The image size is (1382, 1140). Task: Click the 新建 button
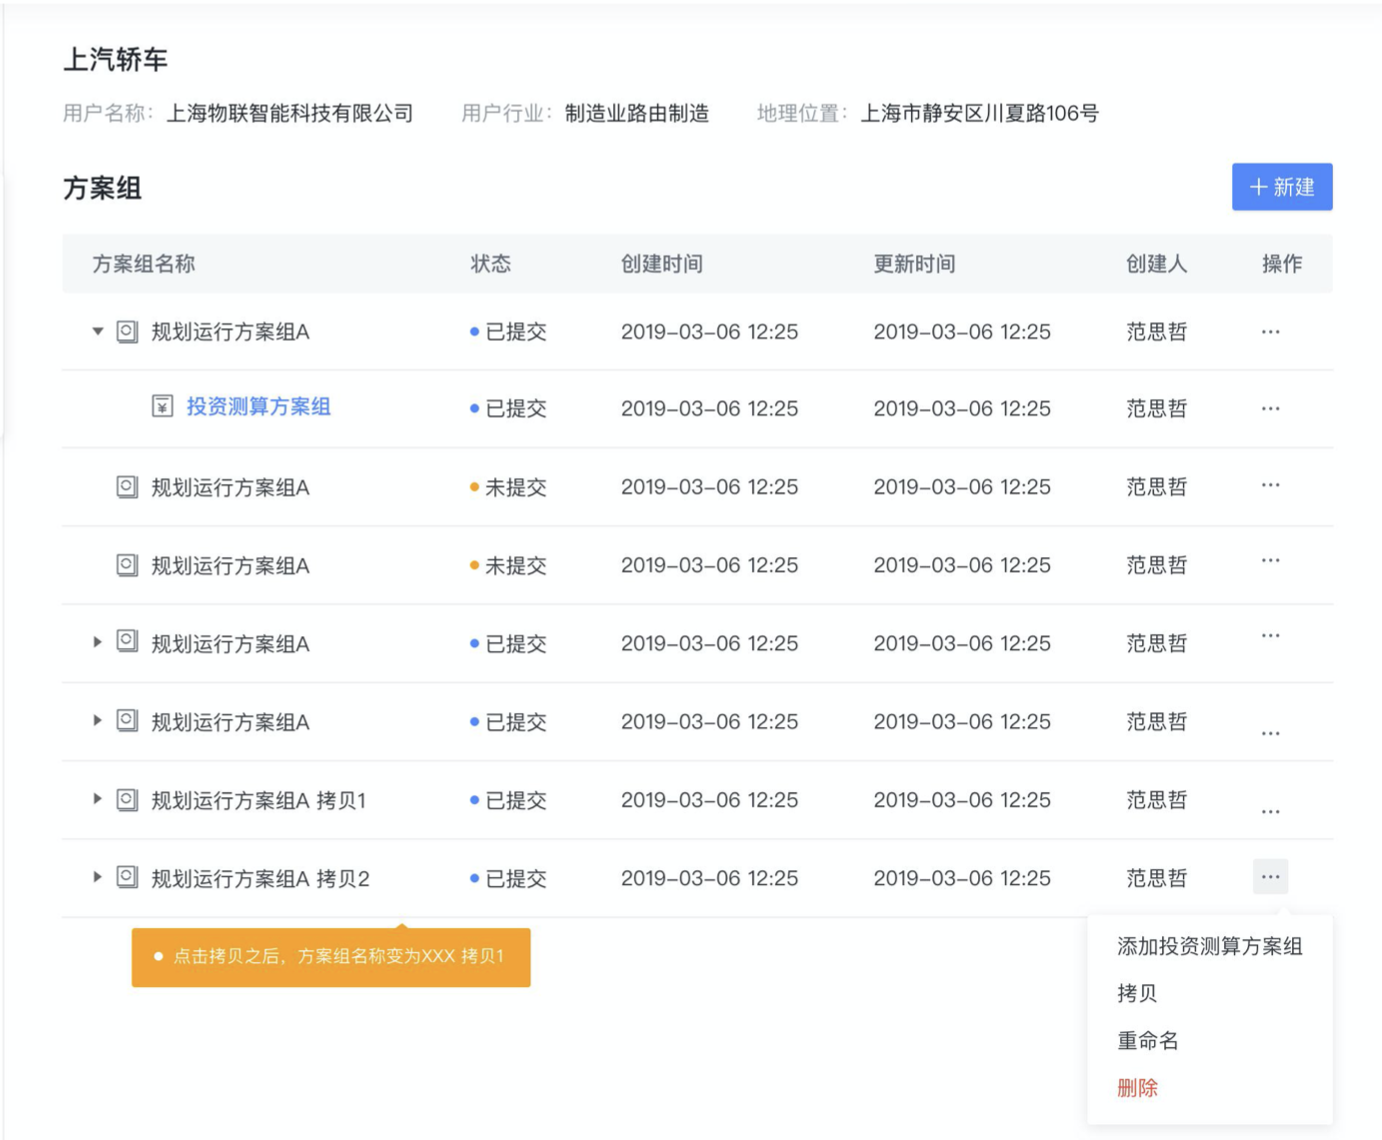pos(1281,187)
